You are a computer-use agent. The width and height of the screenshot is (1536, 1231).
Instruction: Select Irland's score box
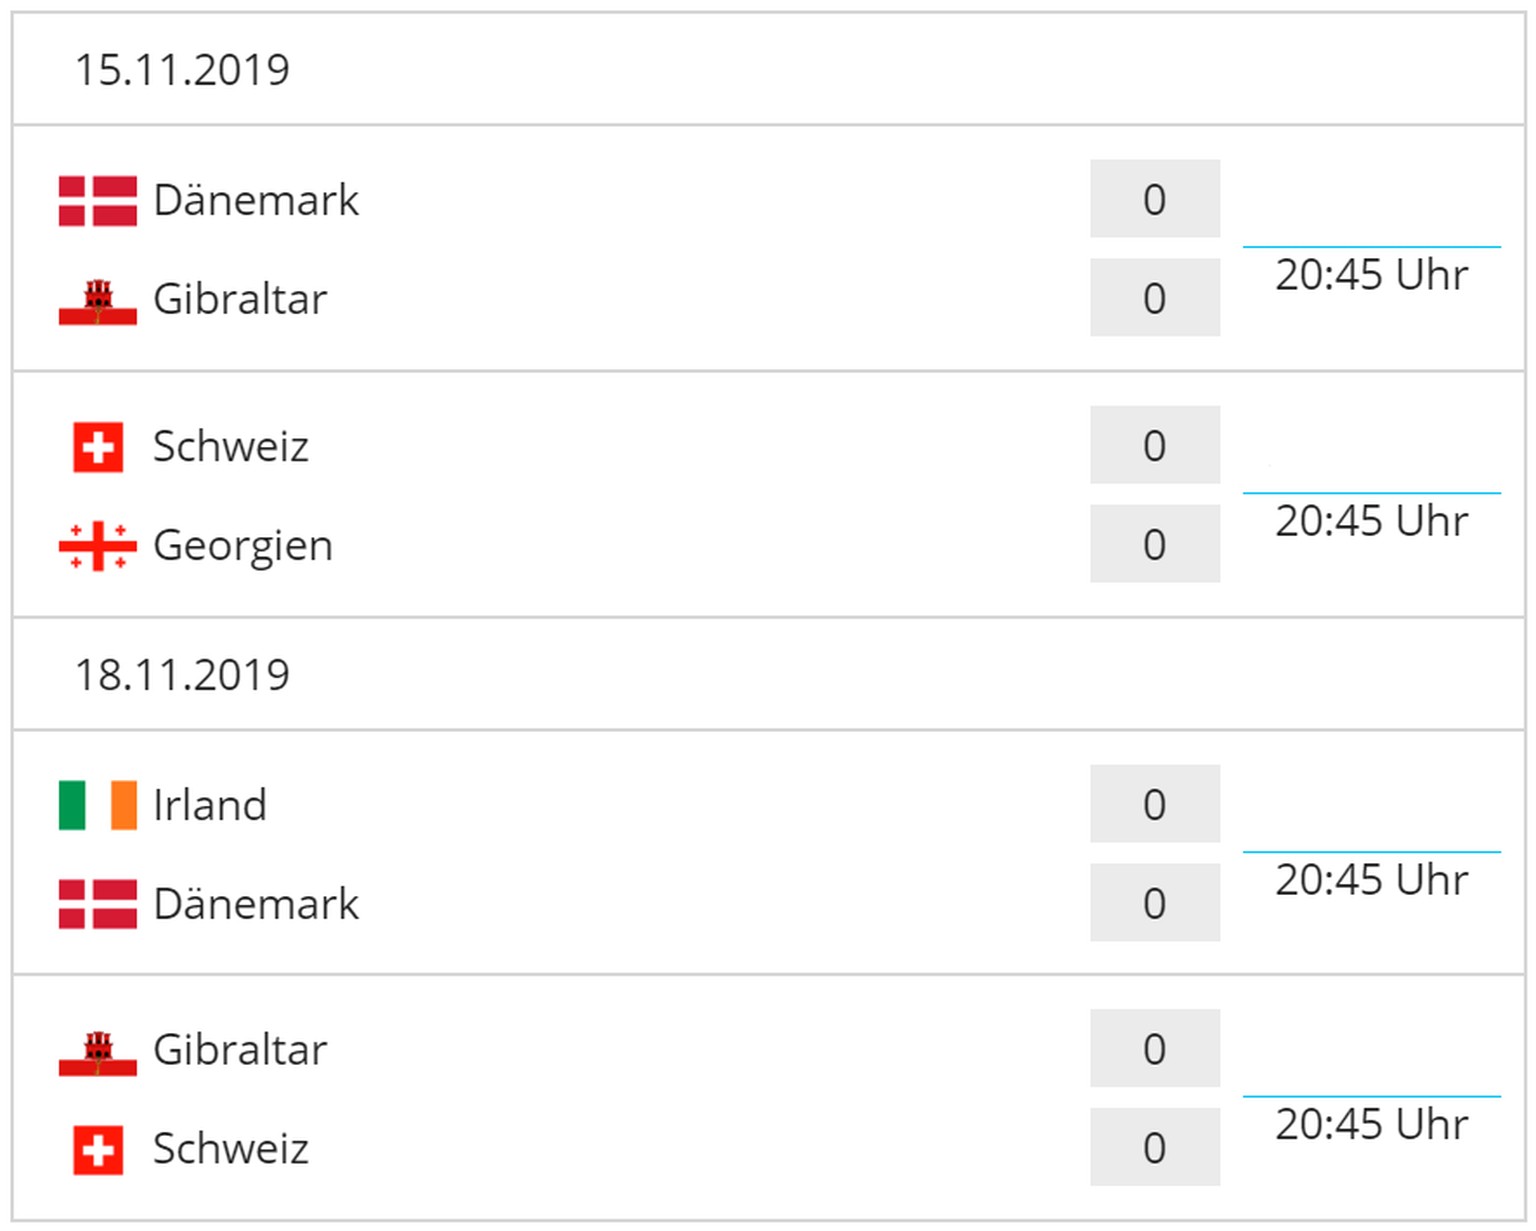[x=1154, y=804]
